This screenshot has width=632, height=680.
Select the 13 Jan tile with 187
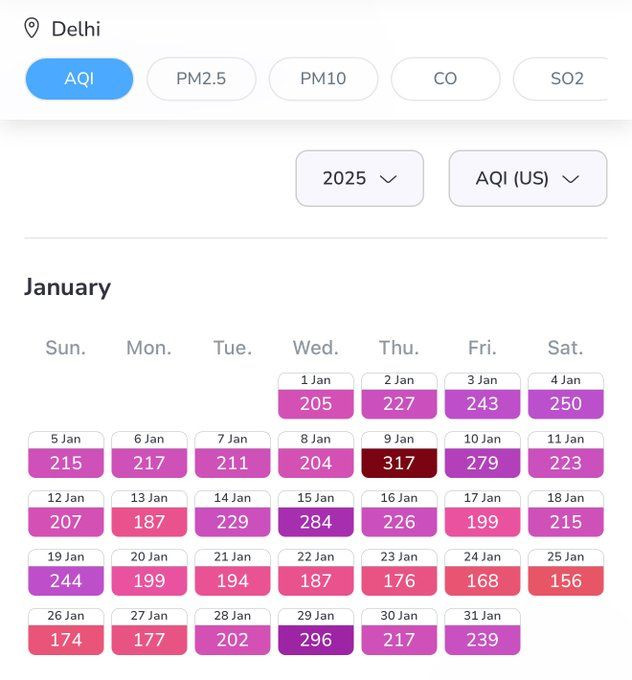point(149,513)
